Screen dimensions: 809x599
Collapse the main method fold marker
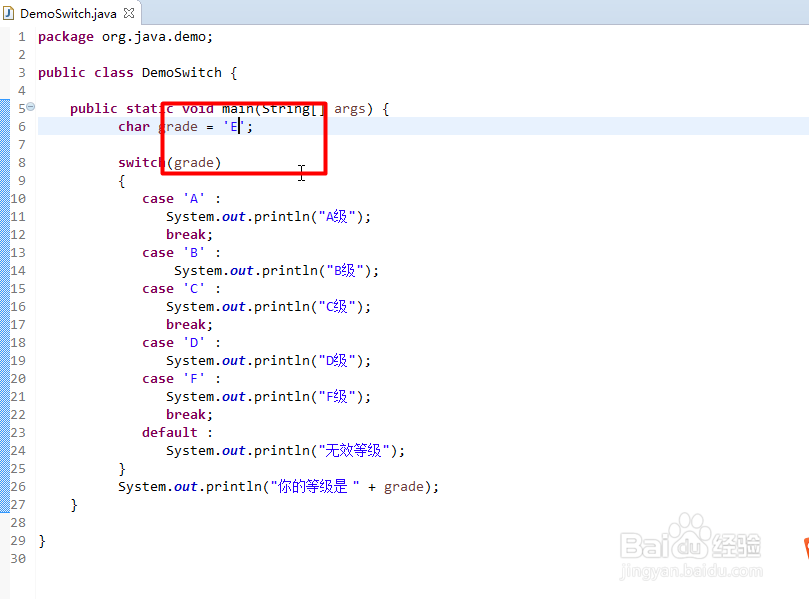point(31,107)
